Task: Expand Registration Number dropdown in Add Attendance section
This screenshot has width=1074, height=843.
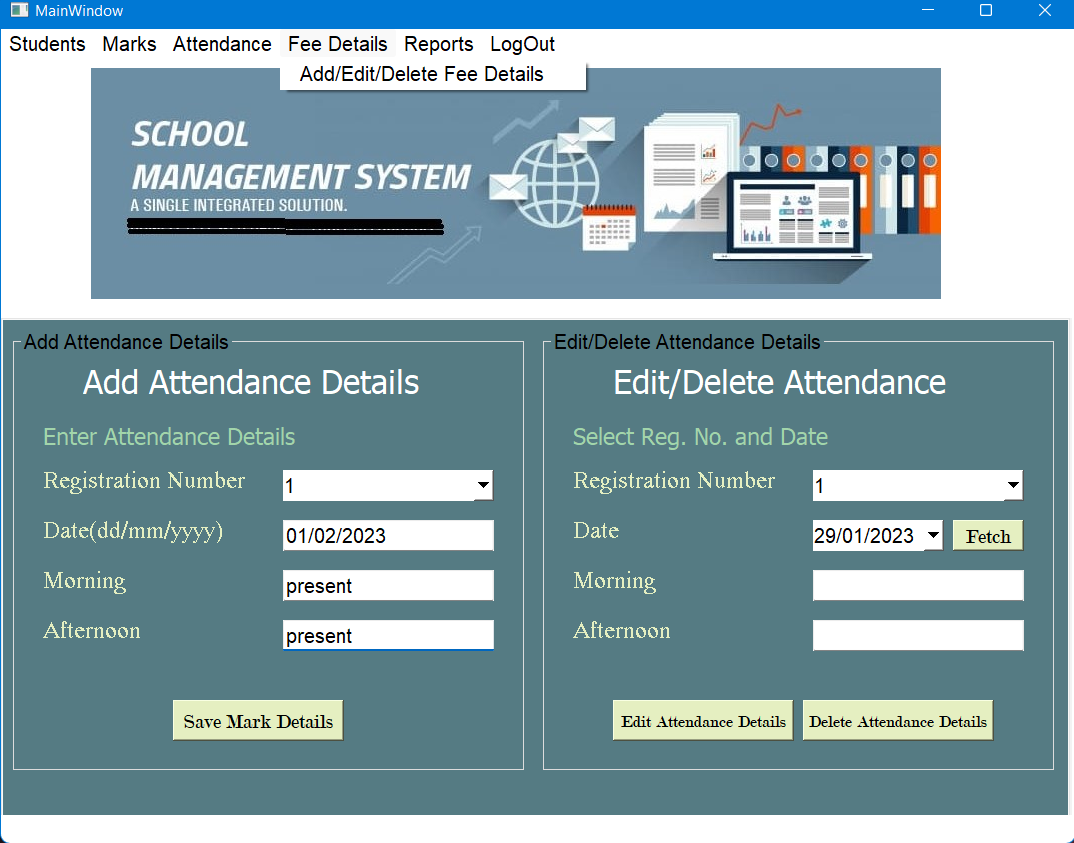Action: pyautogui.click(x=484, y=485)
